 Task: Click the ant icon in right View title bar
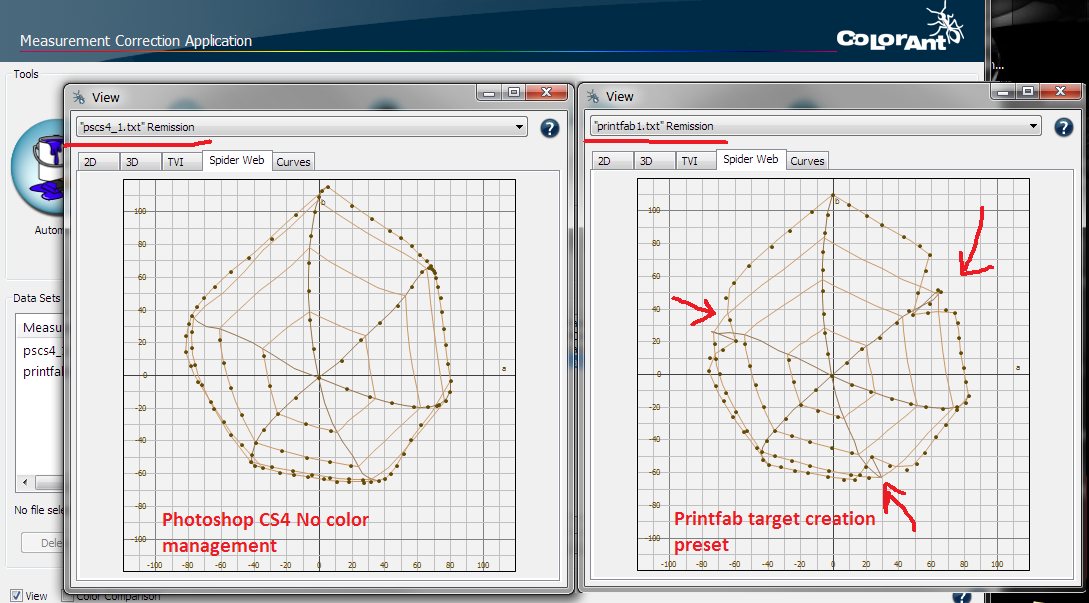(593, 96)
